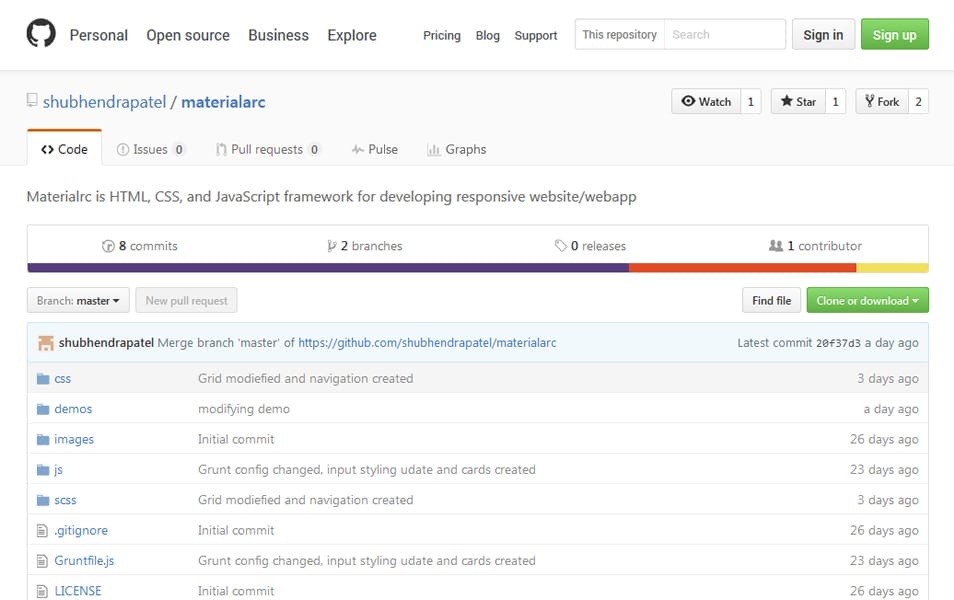Click the css folder icon
Viewport: 954px width, 600px height.
[43, 378]
